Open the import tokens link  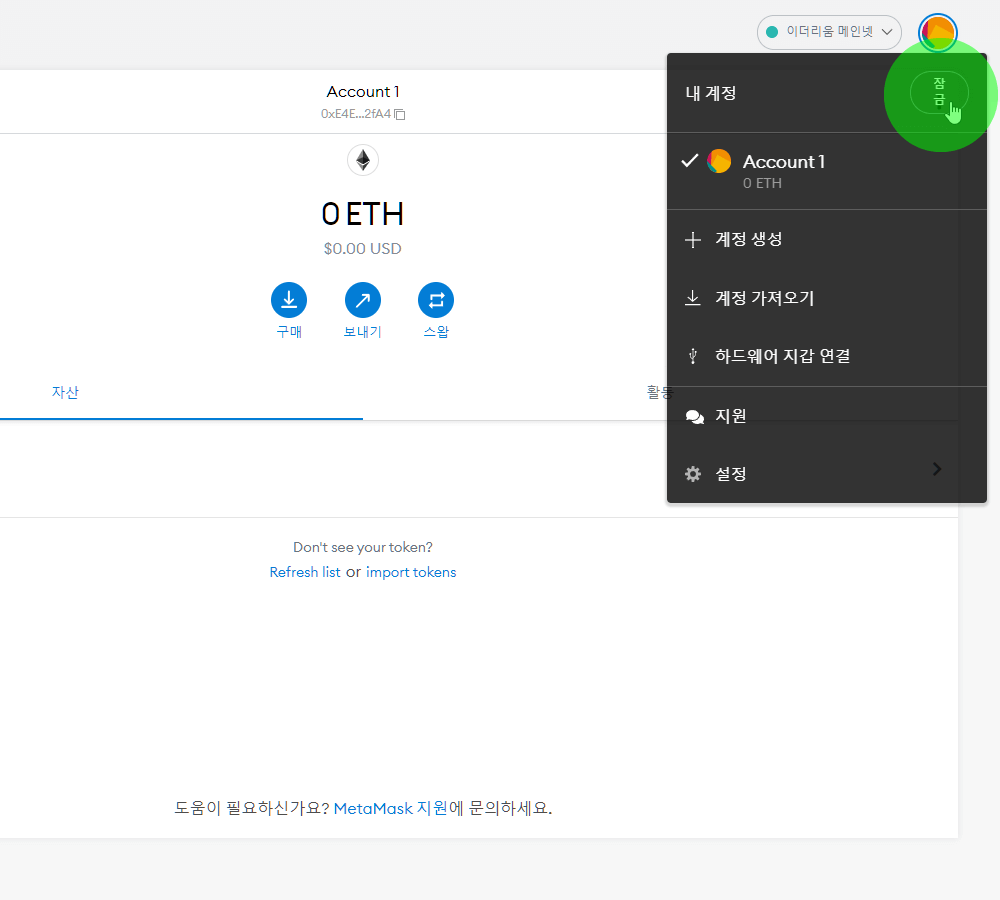[x=411, y=571]
